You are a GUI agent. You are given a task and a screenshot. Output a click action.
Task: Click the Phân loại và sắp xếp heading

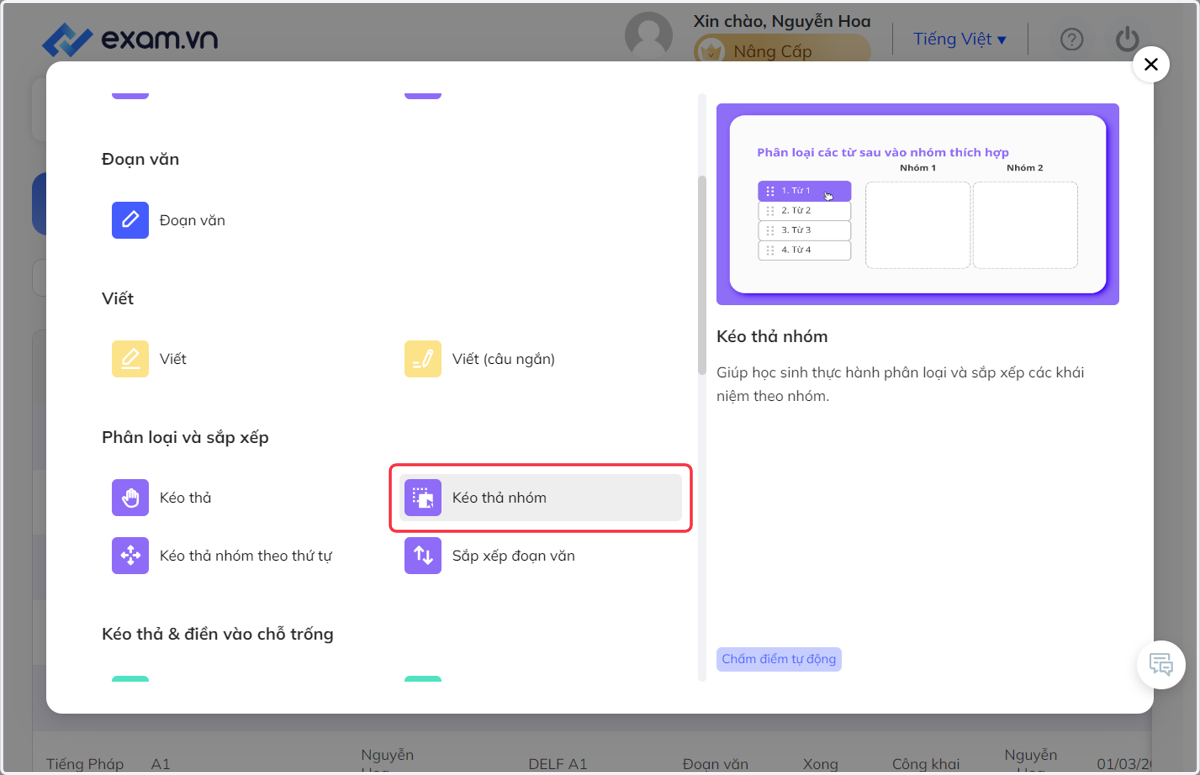point(185,437)
